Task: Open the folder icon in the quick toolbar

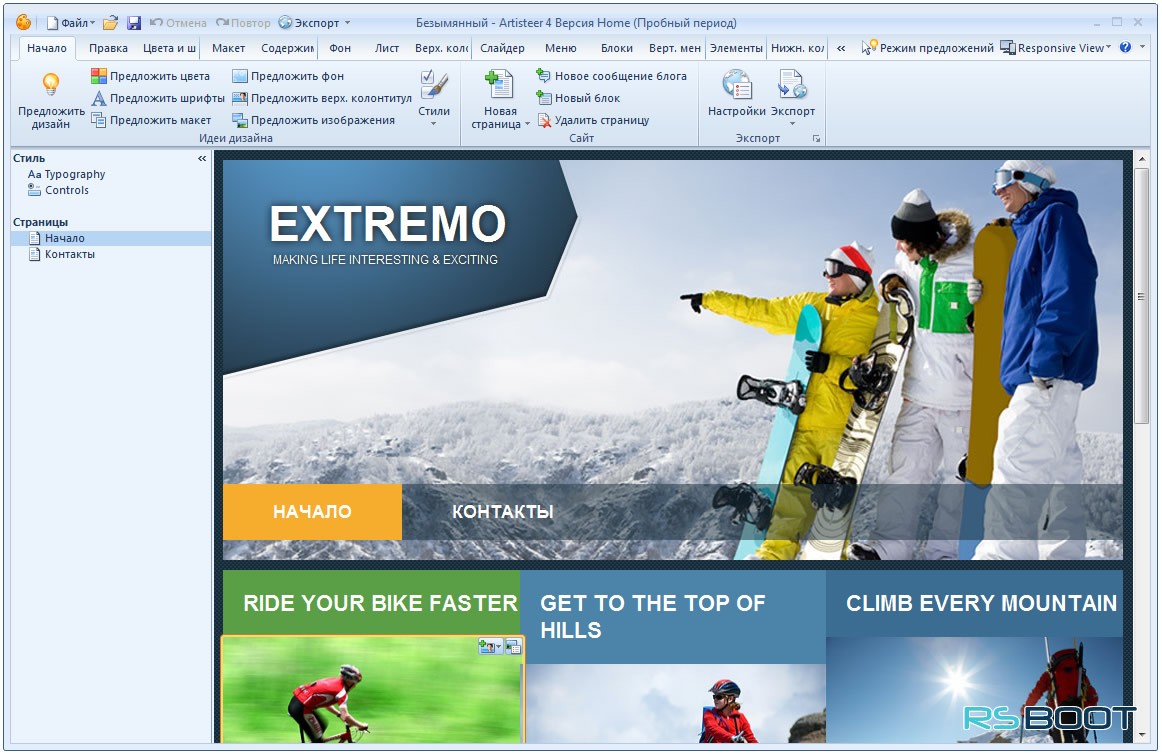Action: 110,23
